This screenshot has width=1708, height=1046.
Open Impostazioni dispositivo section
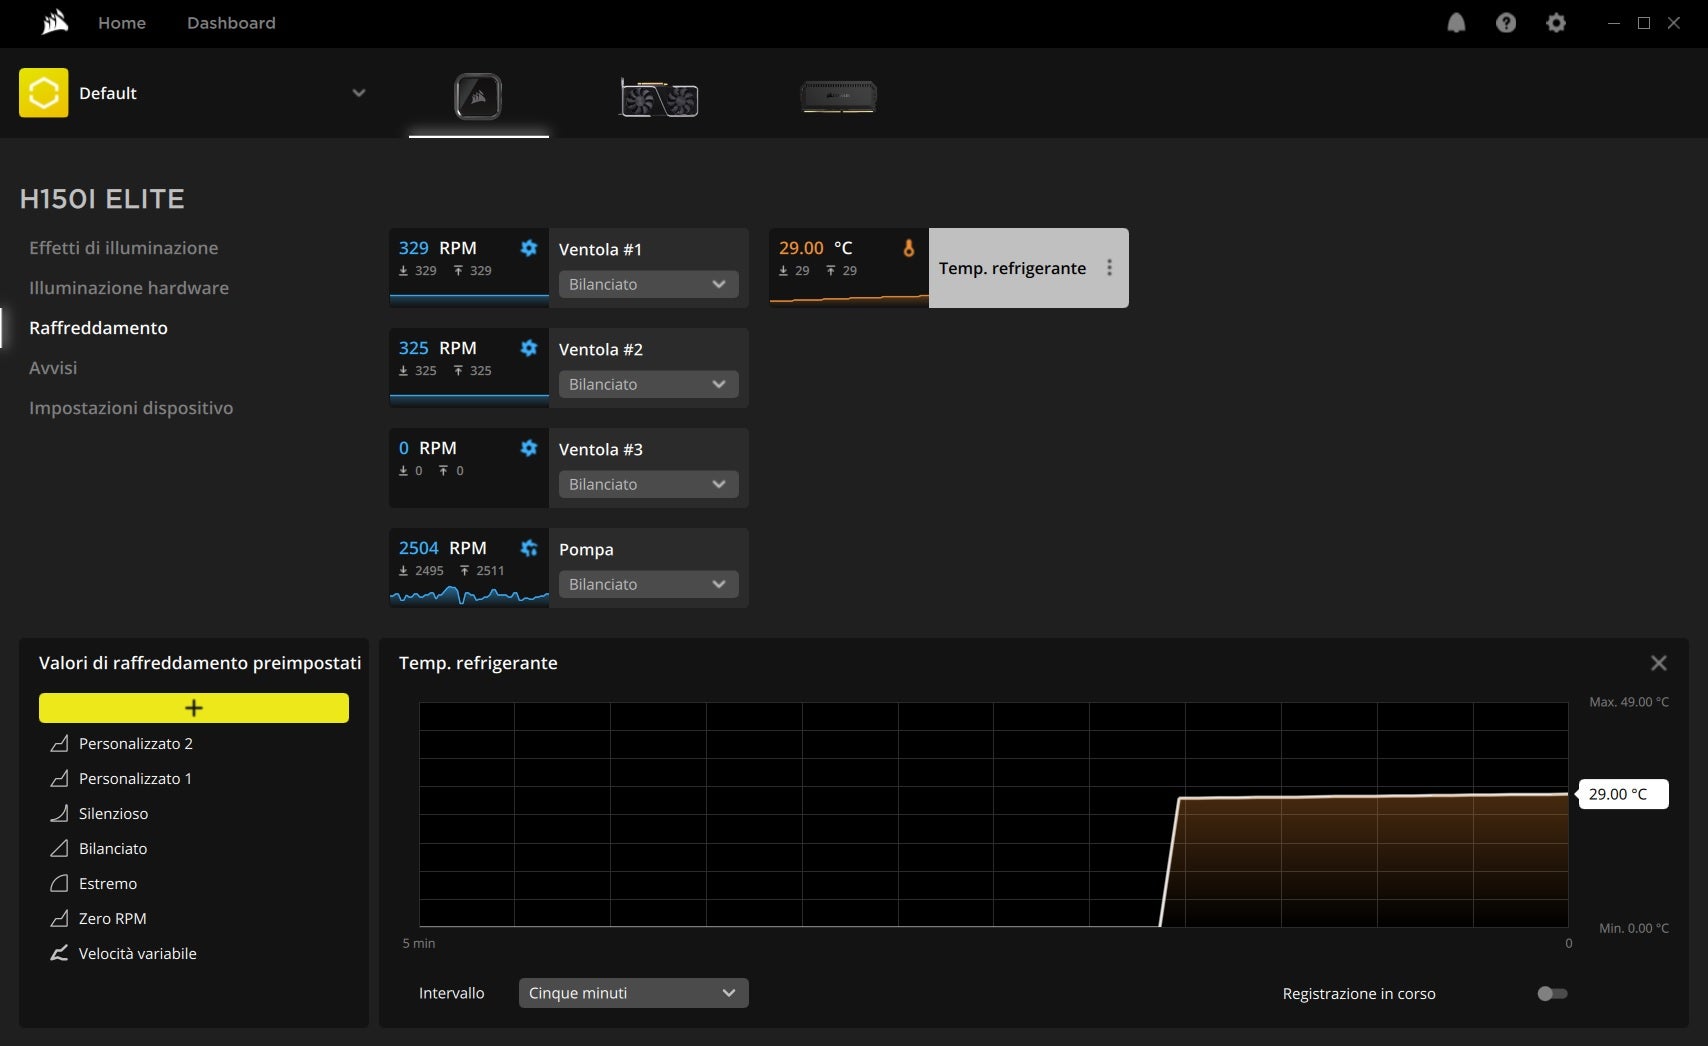[131, 408]
